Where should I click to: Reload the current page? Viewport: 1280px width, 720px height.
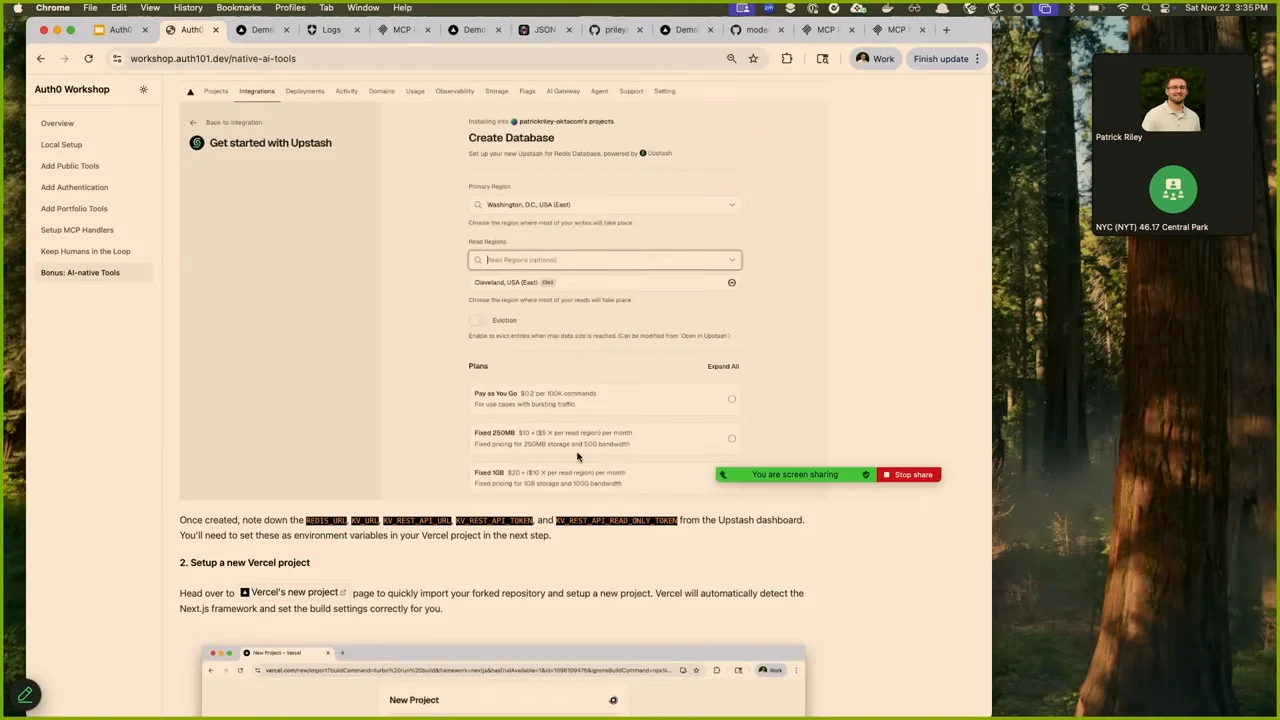(x=89, y=59)
